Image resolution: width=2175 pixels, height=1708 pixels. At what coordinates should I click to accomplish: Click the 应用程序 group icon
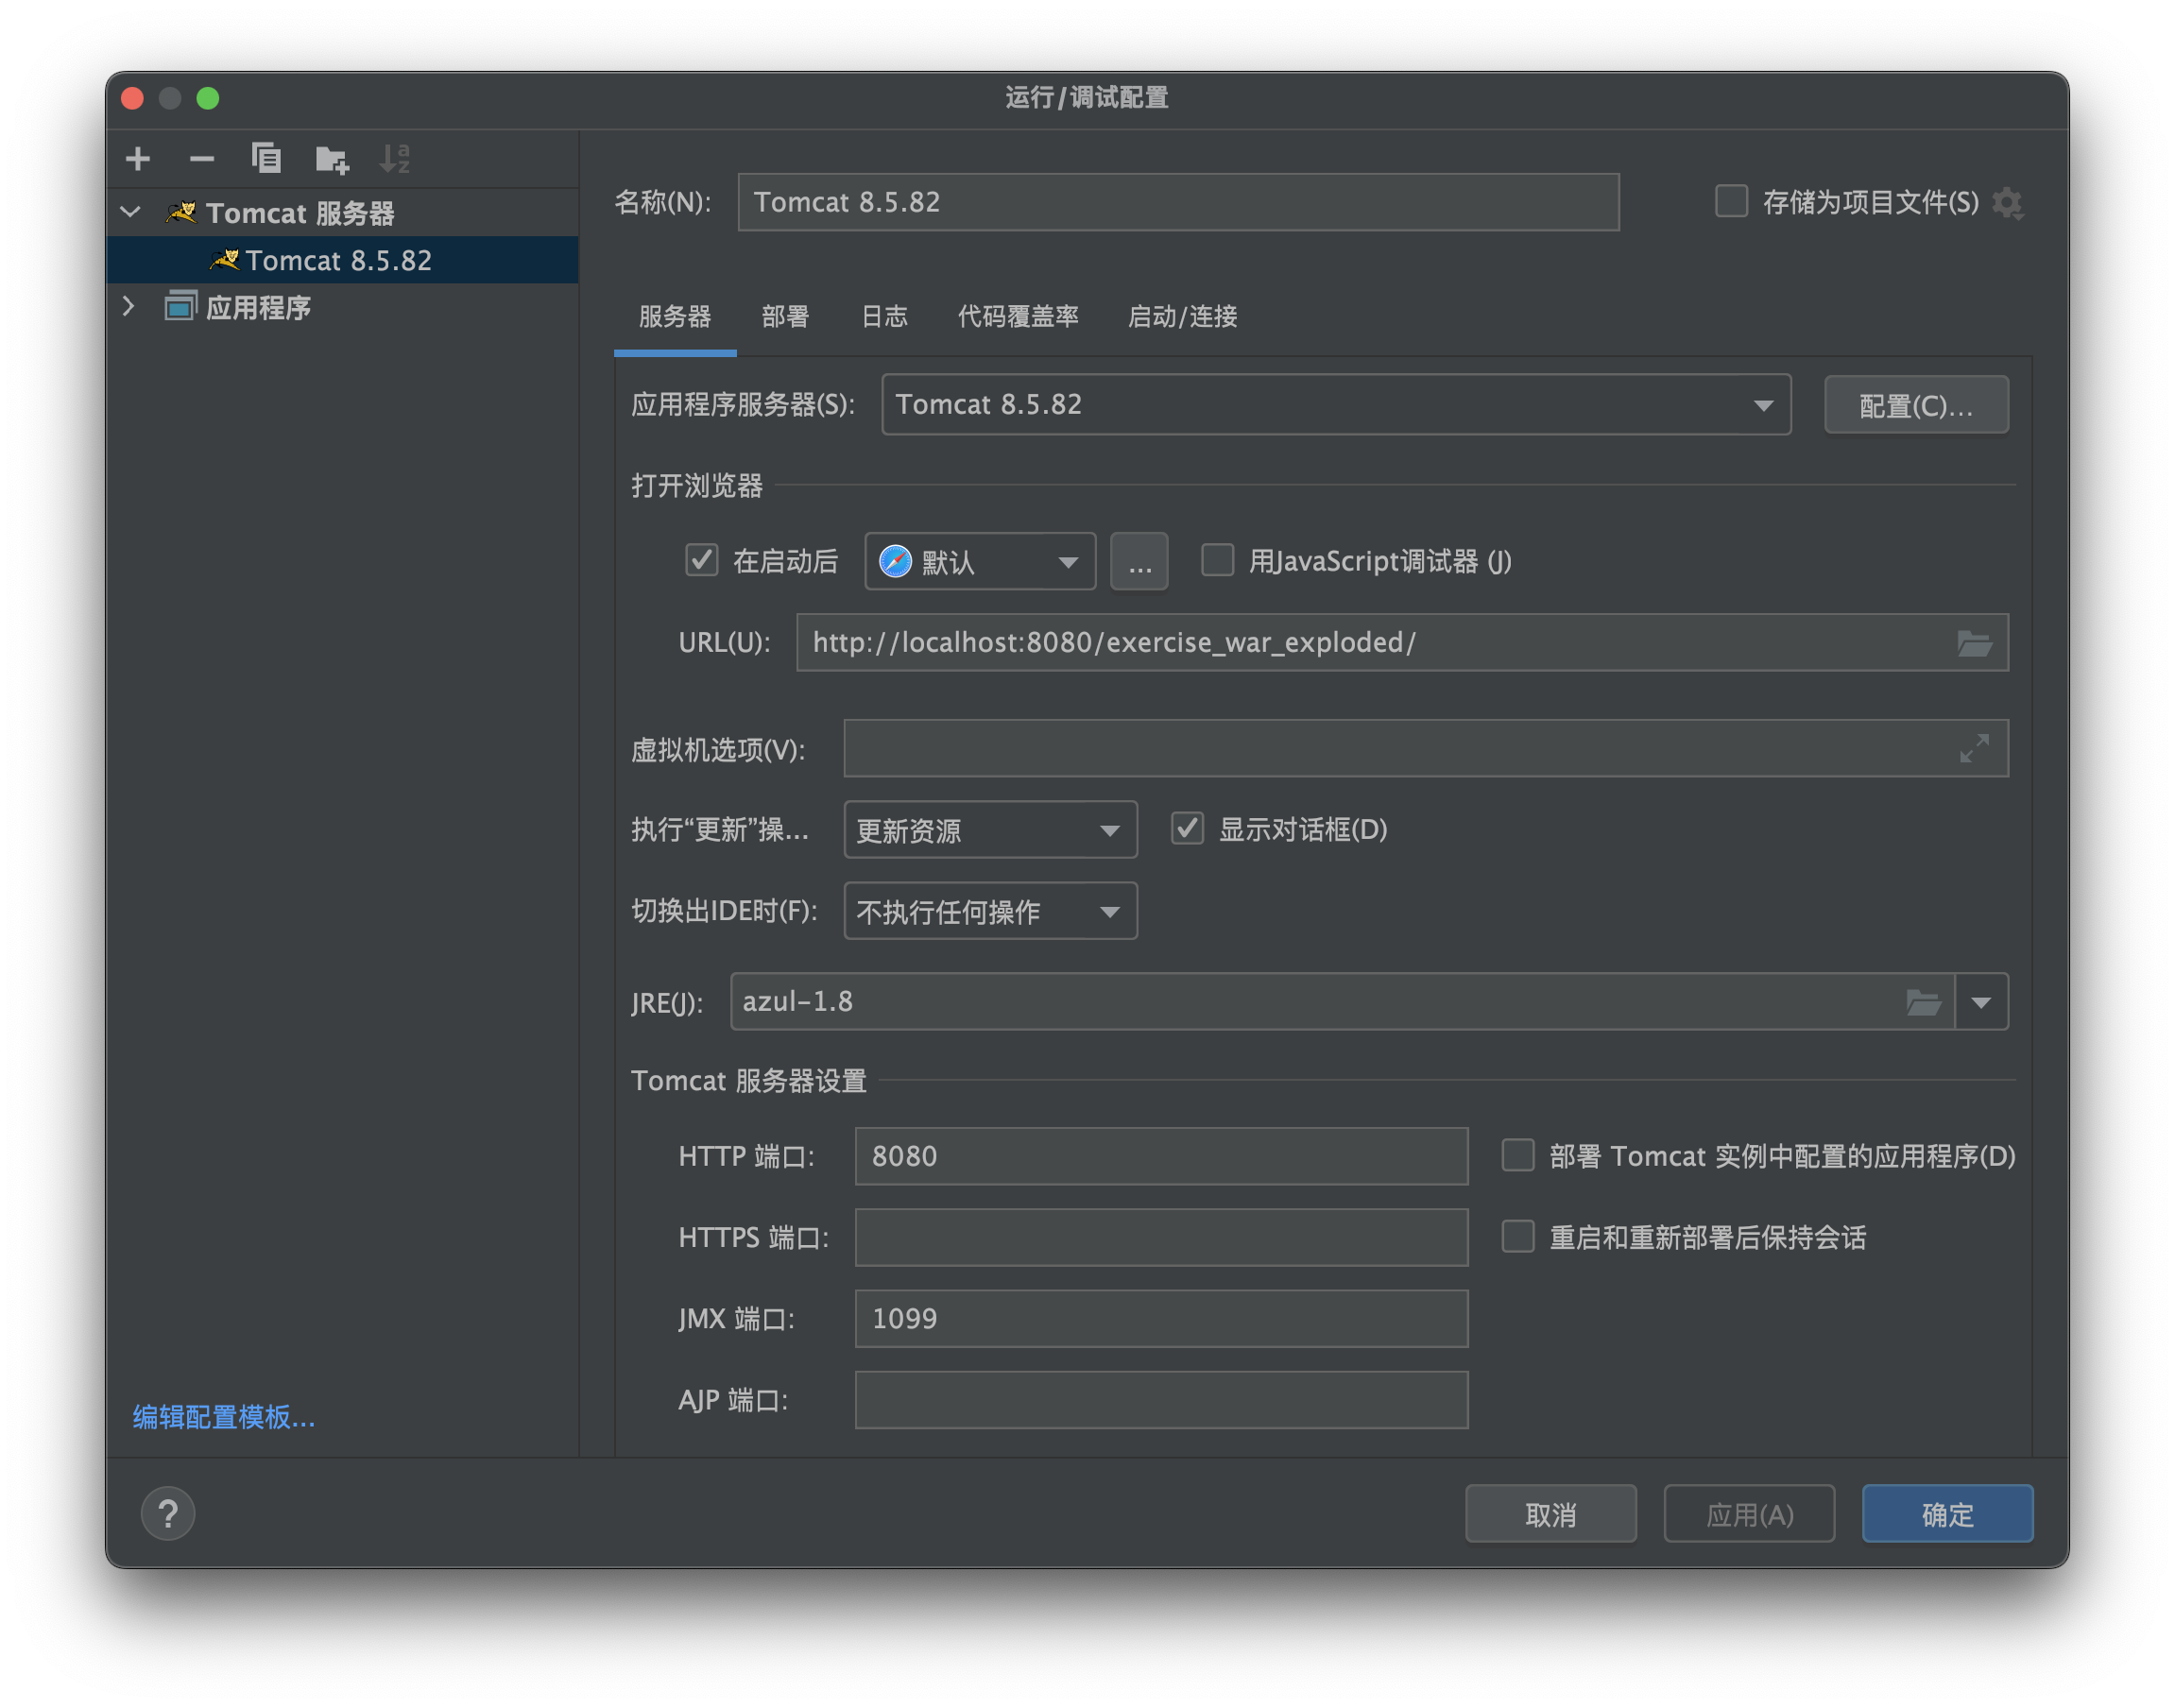click(x=181, y=307)
